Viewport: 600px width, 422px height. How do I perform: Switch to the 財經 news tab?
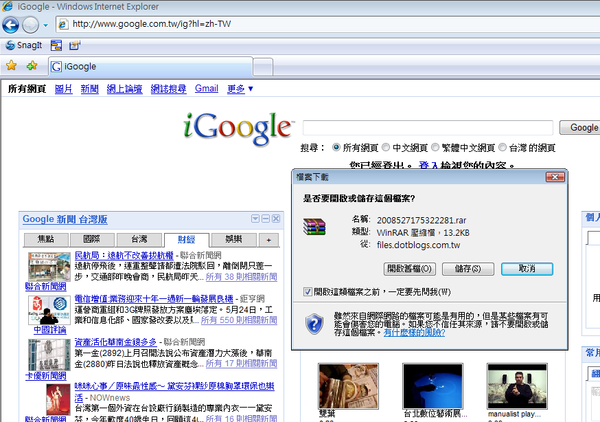[x=187, y=240]
